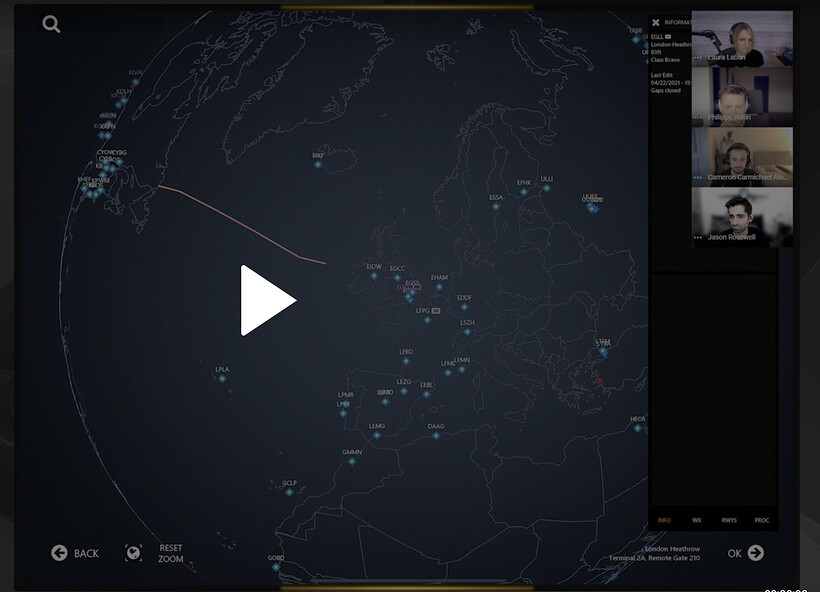Select the LFBD airport marker
820x592 pixels.
coord(406,361)
